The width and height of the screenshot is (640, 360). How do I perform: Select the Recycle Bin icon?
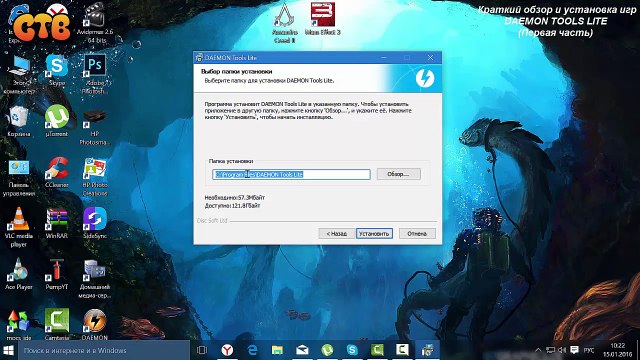pyautogui.click(x=18, y=121)
